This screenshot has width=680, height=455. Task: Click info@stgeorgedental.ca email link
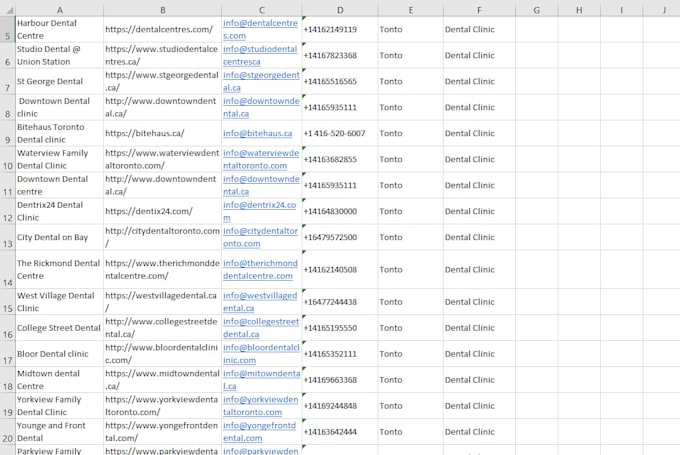261,82
